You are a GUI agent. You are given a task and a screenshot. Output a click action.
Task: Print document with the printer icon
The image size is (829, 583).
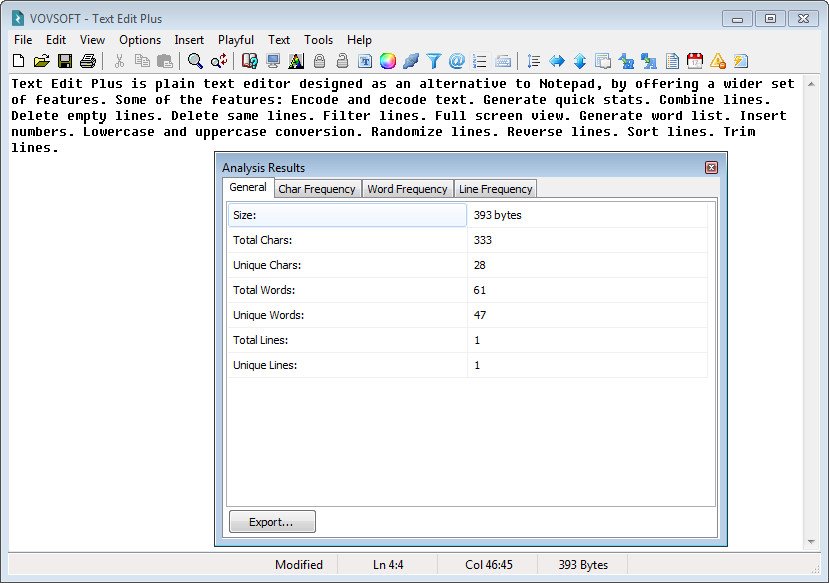(88, 61)
